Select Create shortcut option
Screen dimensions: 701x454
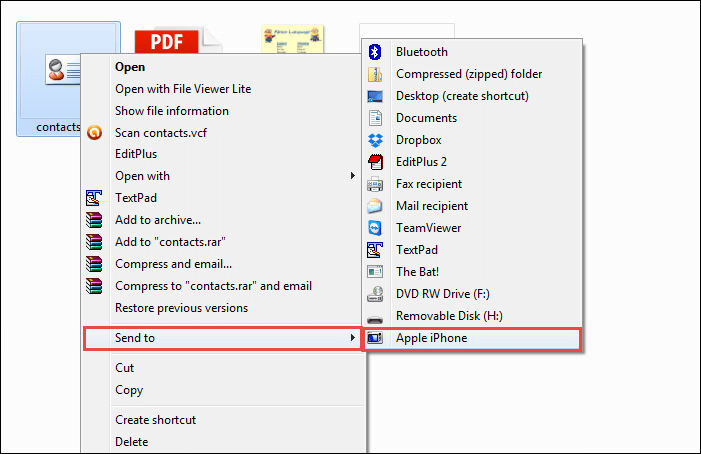point(156,420)
